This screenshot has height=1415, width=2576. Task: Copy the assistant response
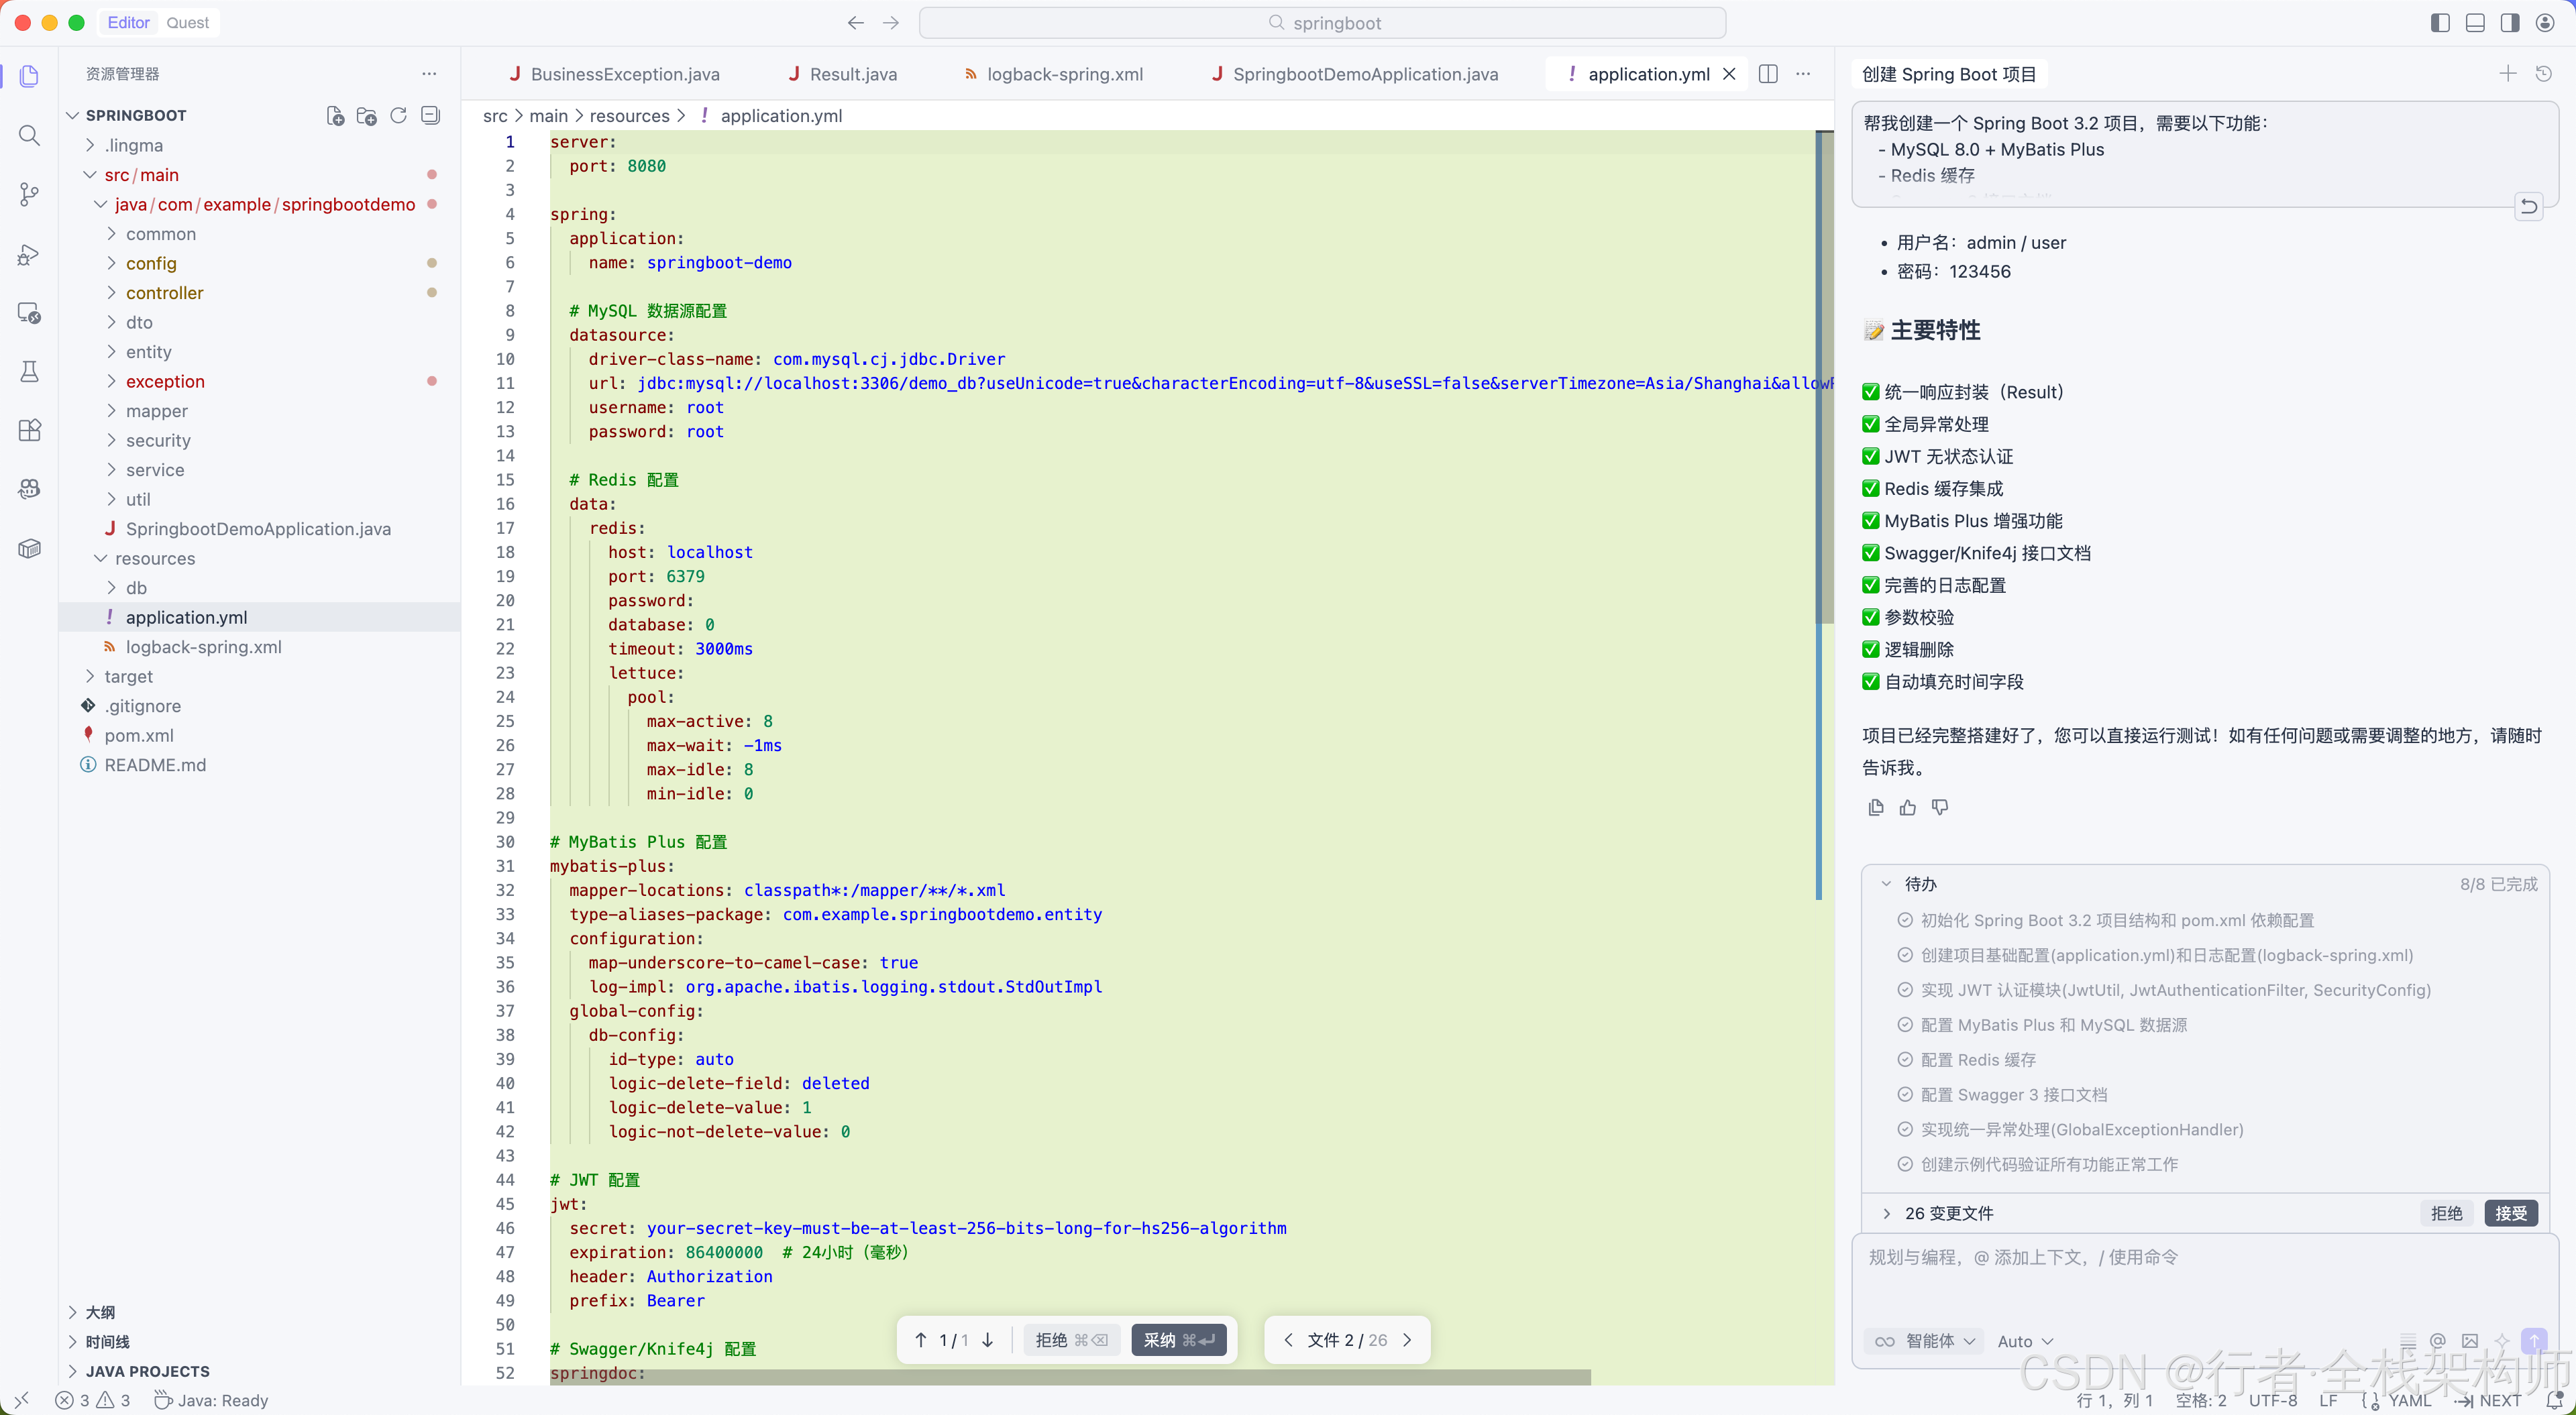tap(1875, 807)
